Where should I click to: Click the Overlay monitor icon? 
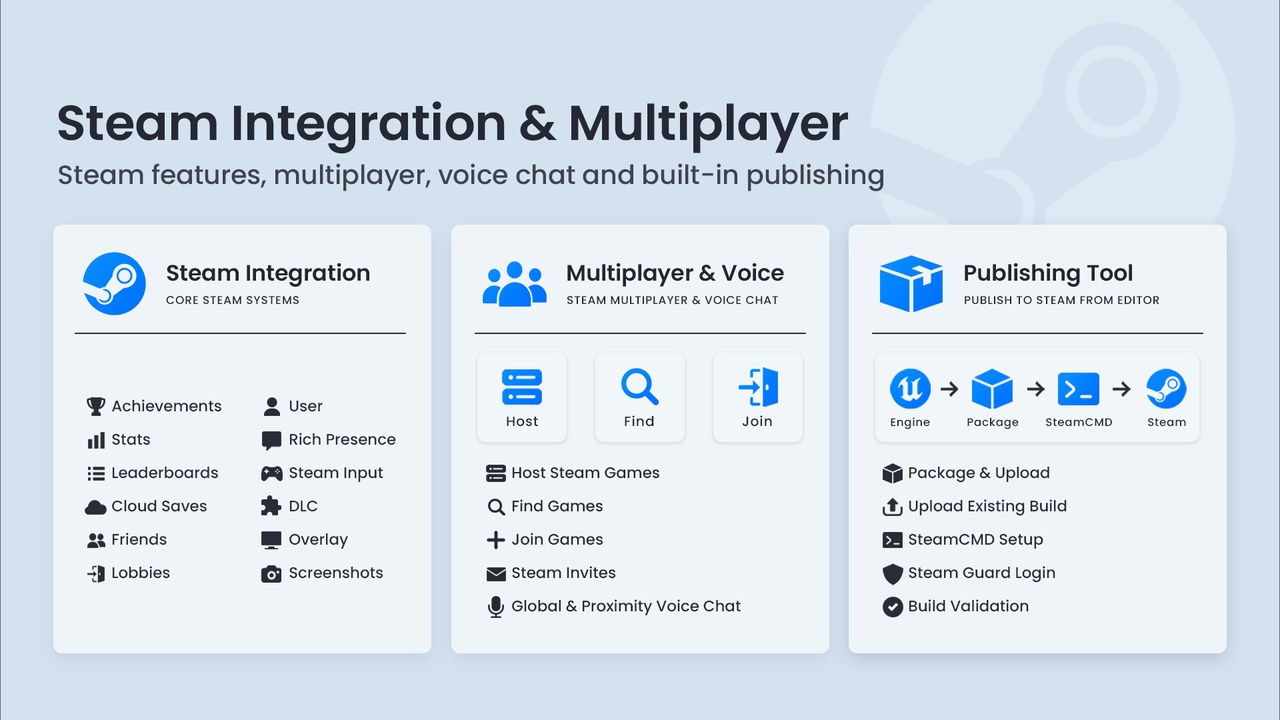271,540
